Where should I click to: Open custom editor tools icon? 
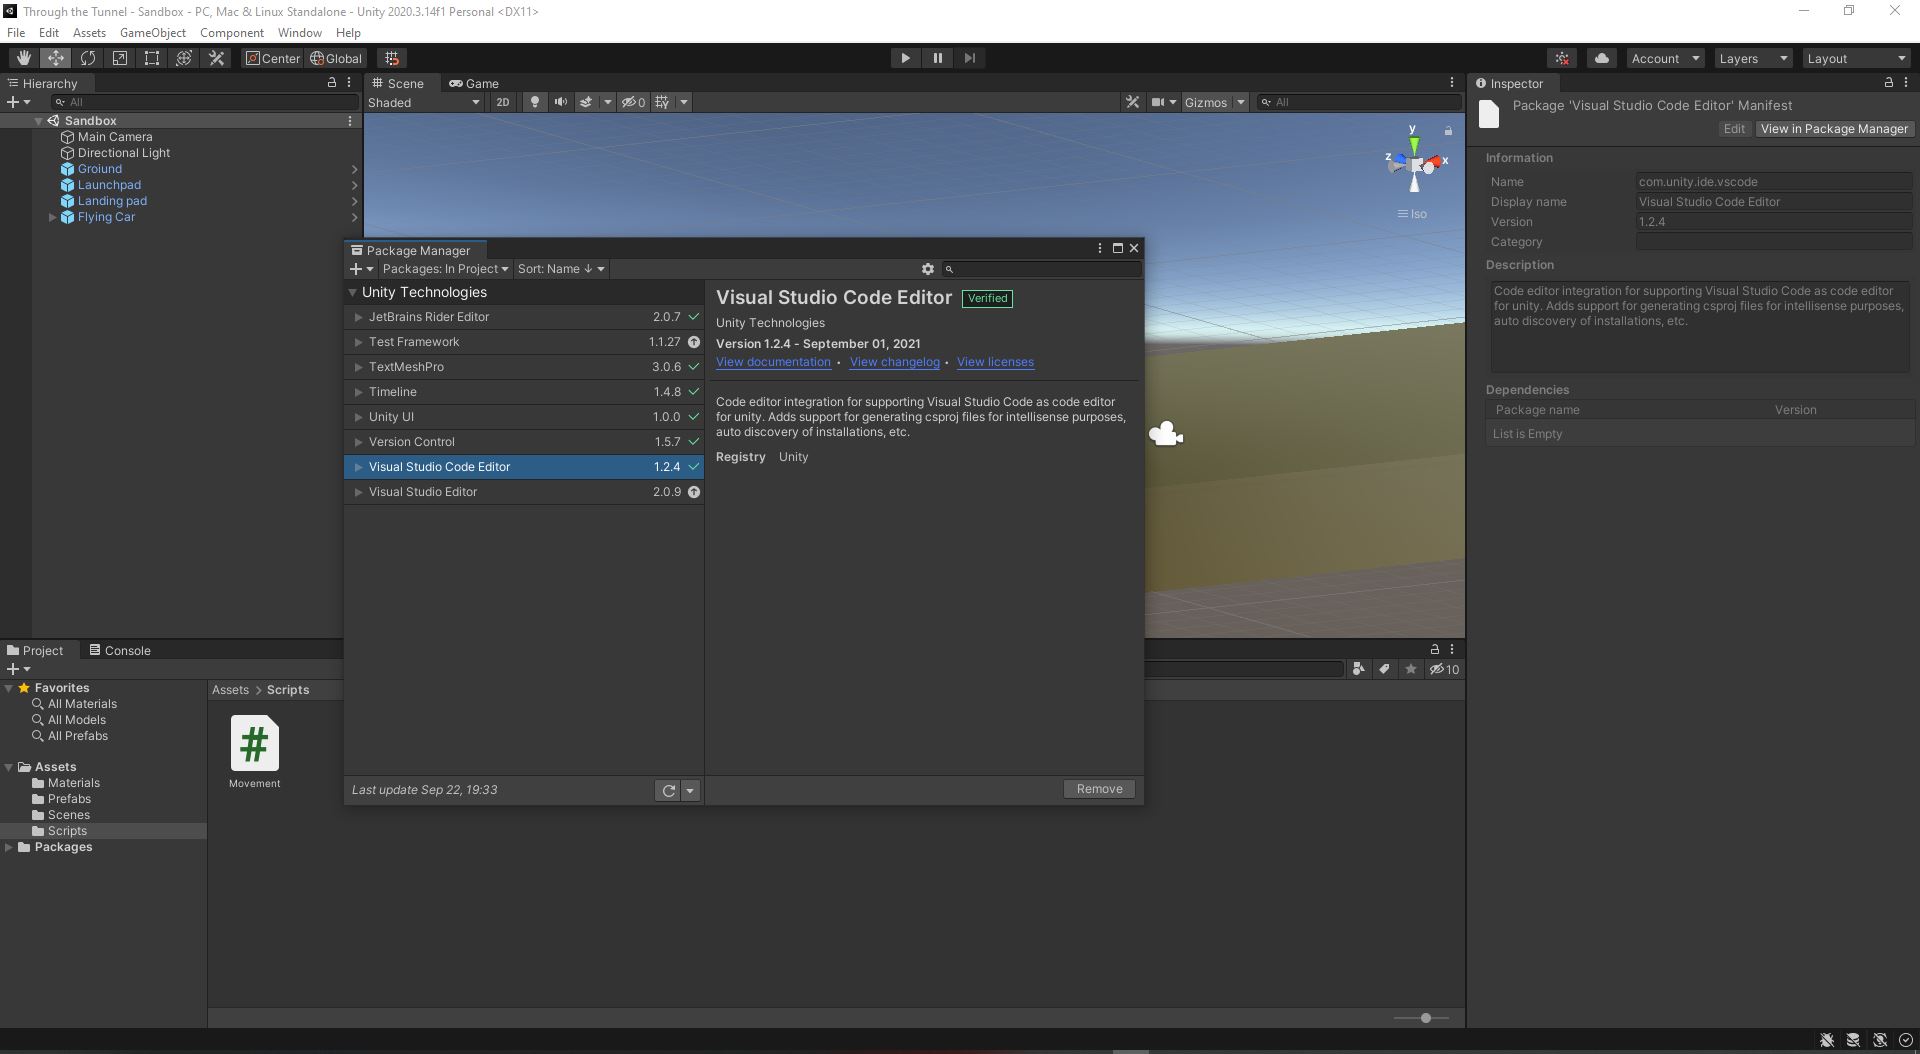point(215,58)
